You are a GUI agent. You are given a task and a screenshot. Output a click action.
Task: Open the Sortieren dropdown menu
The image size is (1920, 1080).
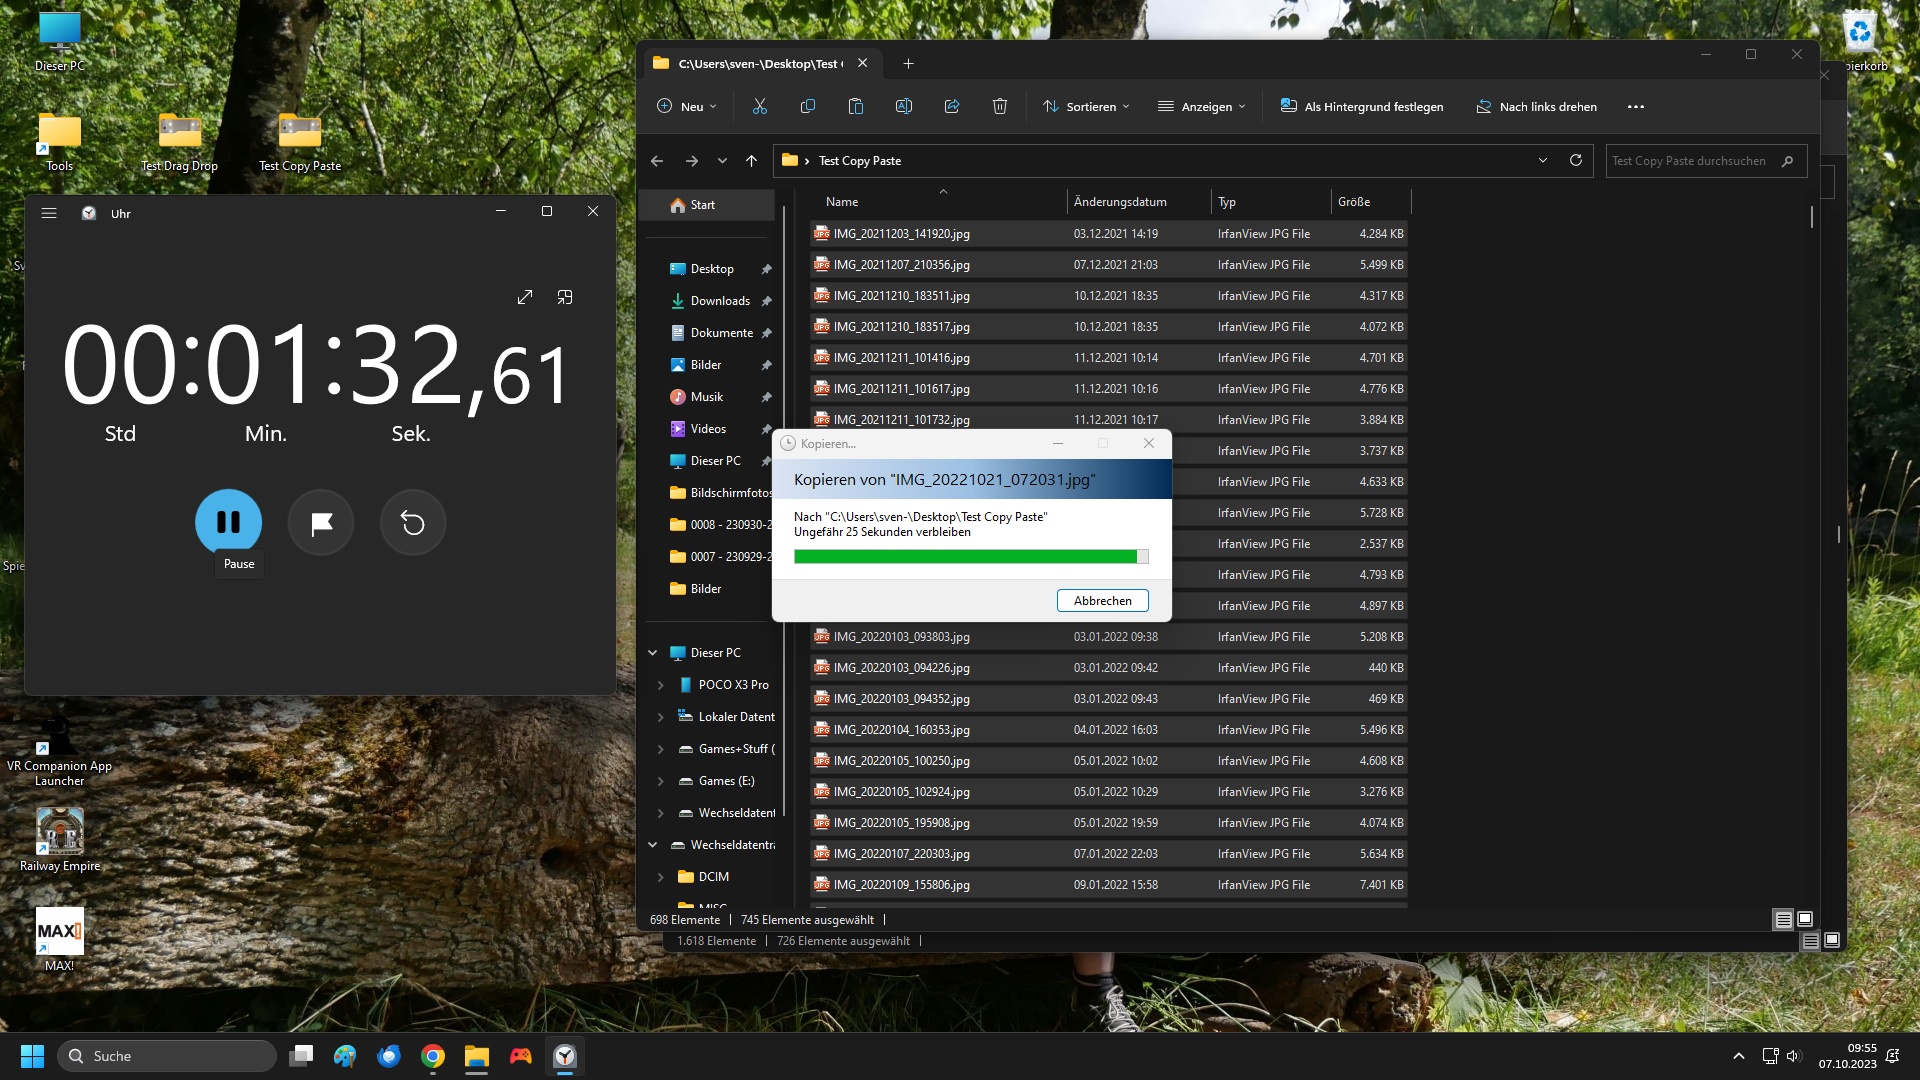pos(1086,106)
